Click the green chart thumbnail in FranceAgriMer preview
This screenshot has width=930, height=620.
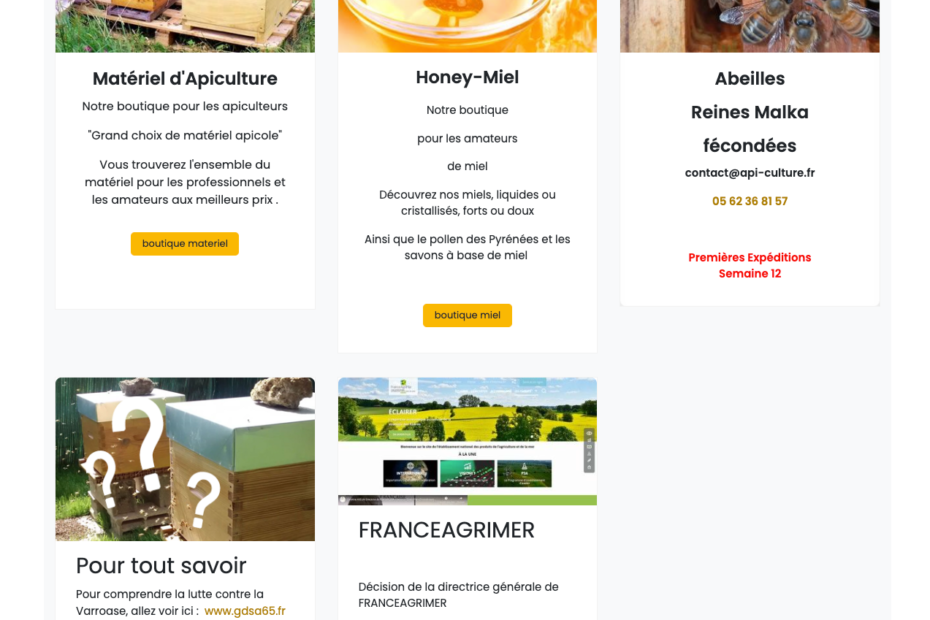(x=467, y=473)
